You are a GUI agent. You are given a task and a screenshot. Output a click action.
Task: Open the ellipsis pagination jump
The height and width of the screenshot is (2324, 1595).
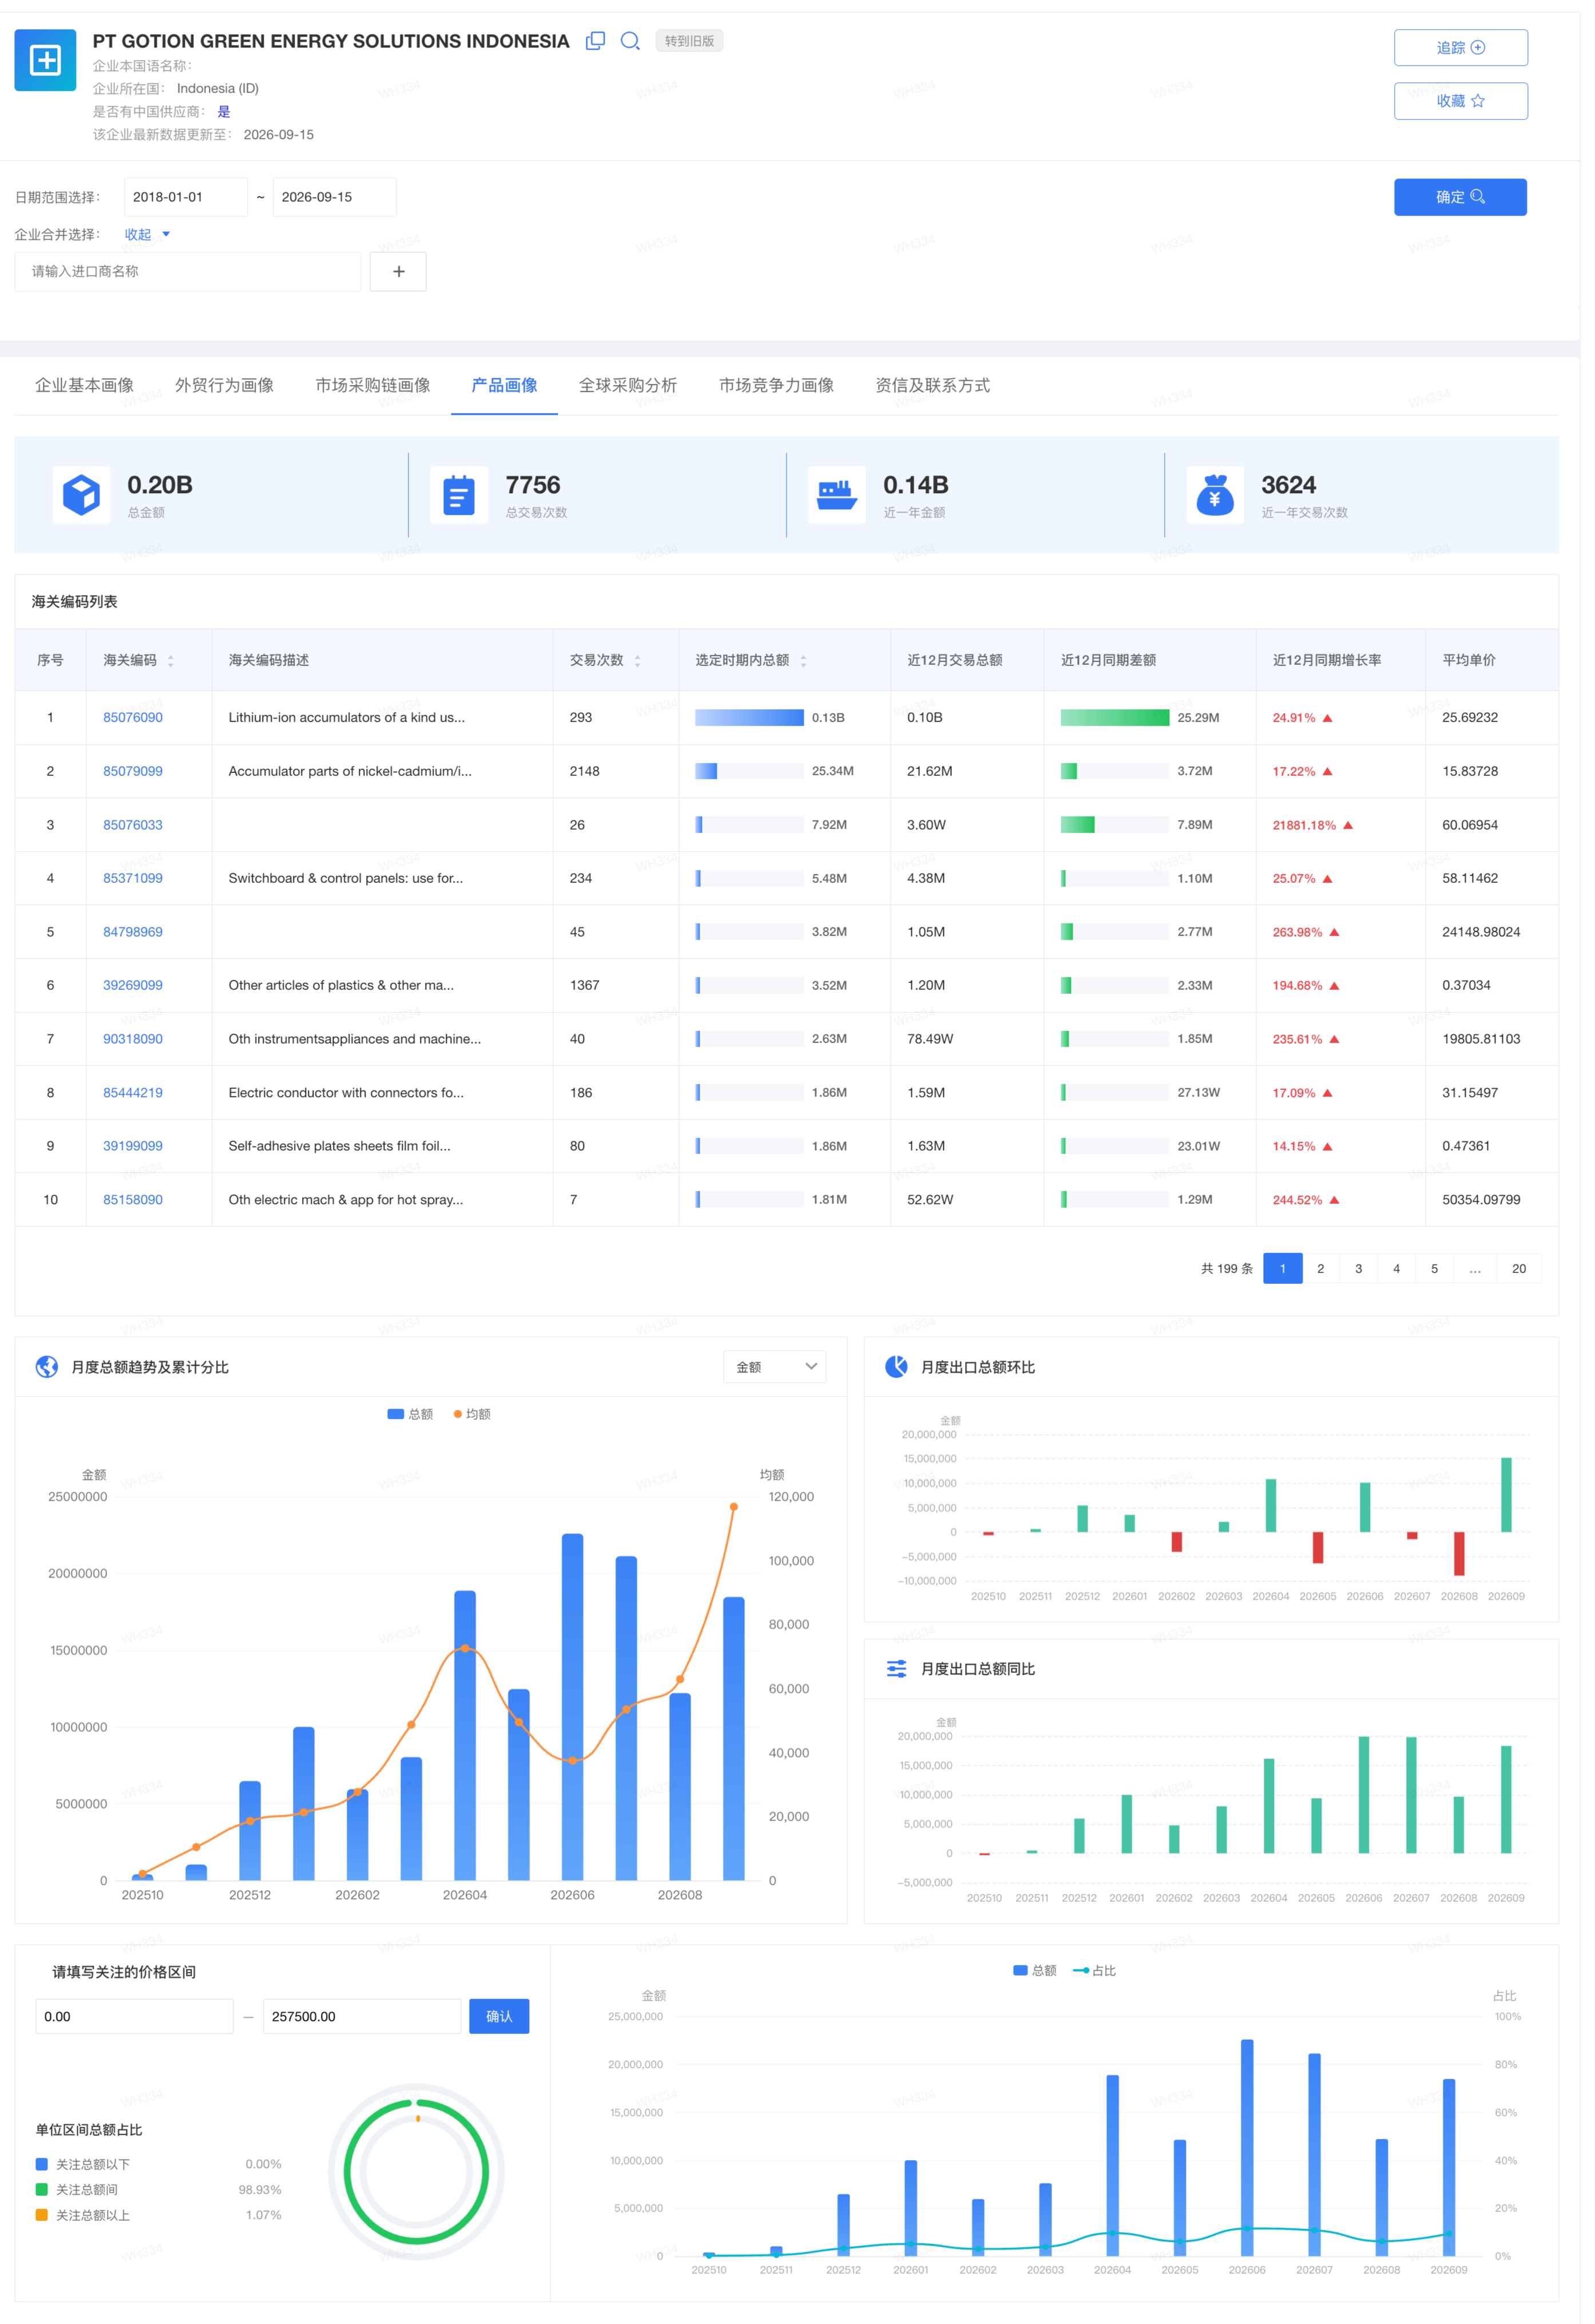[x=1475, y=1269]
